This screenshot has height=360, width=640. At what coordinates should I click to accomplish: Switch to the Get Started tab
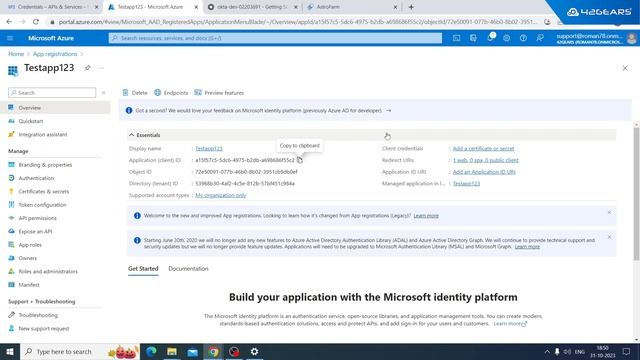[x=143, y=269]
